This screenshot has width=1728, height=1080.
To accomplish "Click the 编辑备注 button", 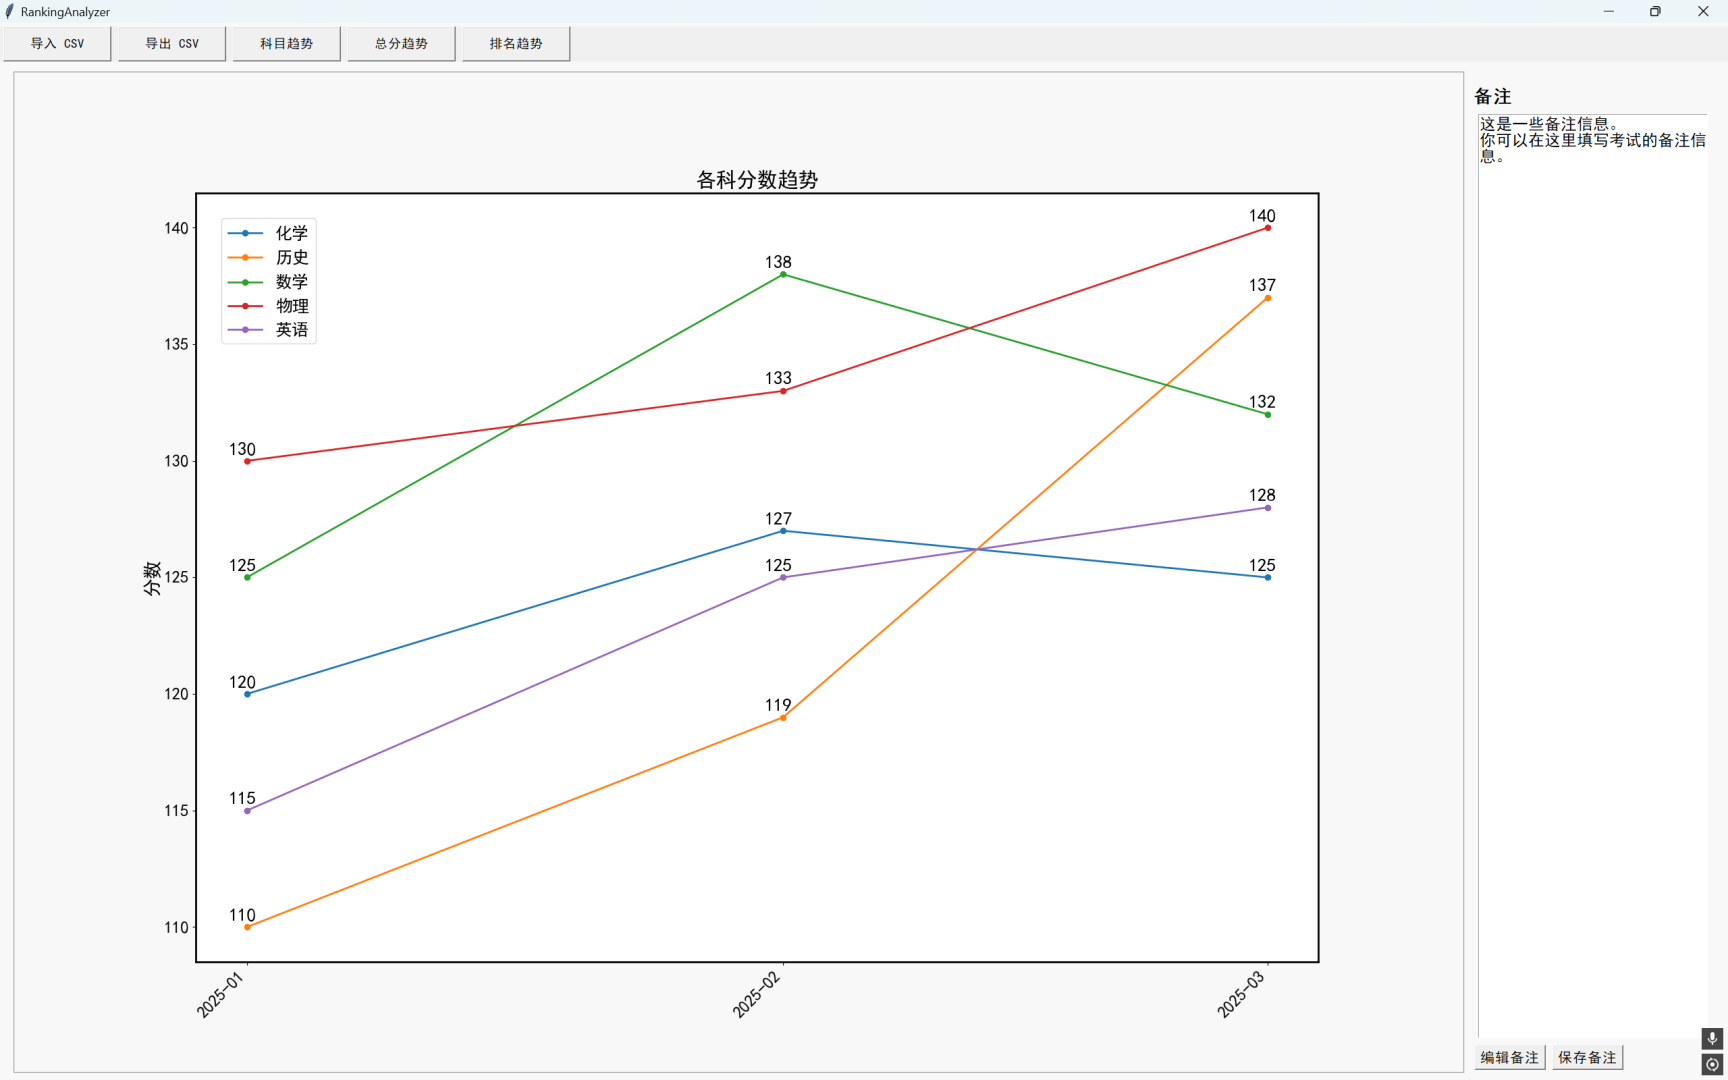I will 1510,1057.
